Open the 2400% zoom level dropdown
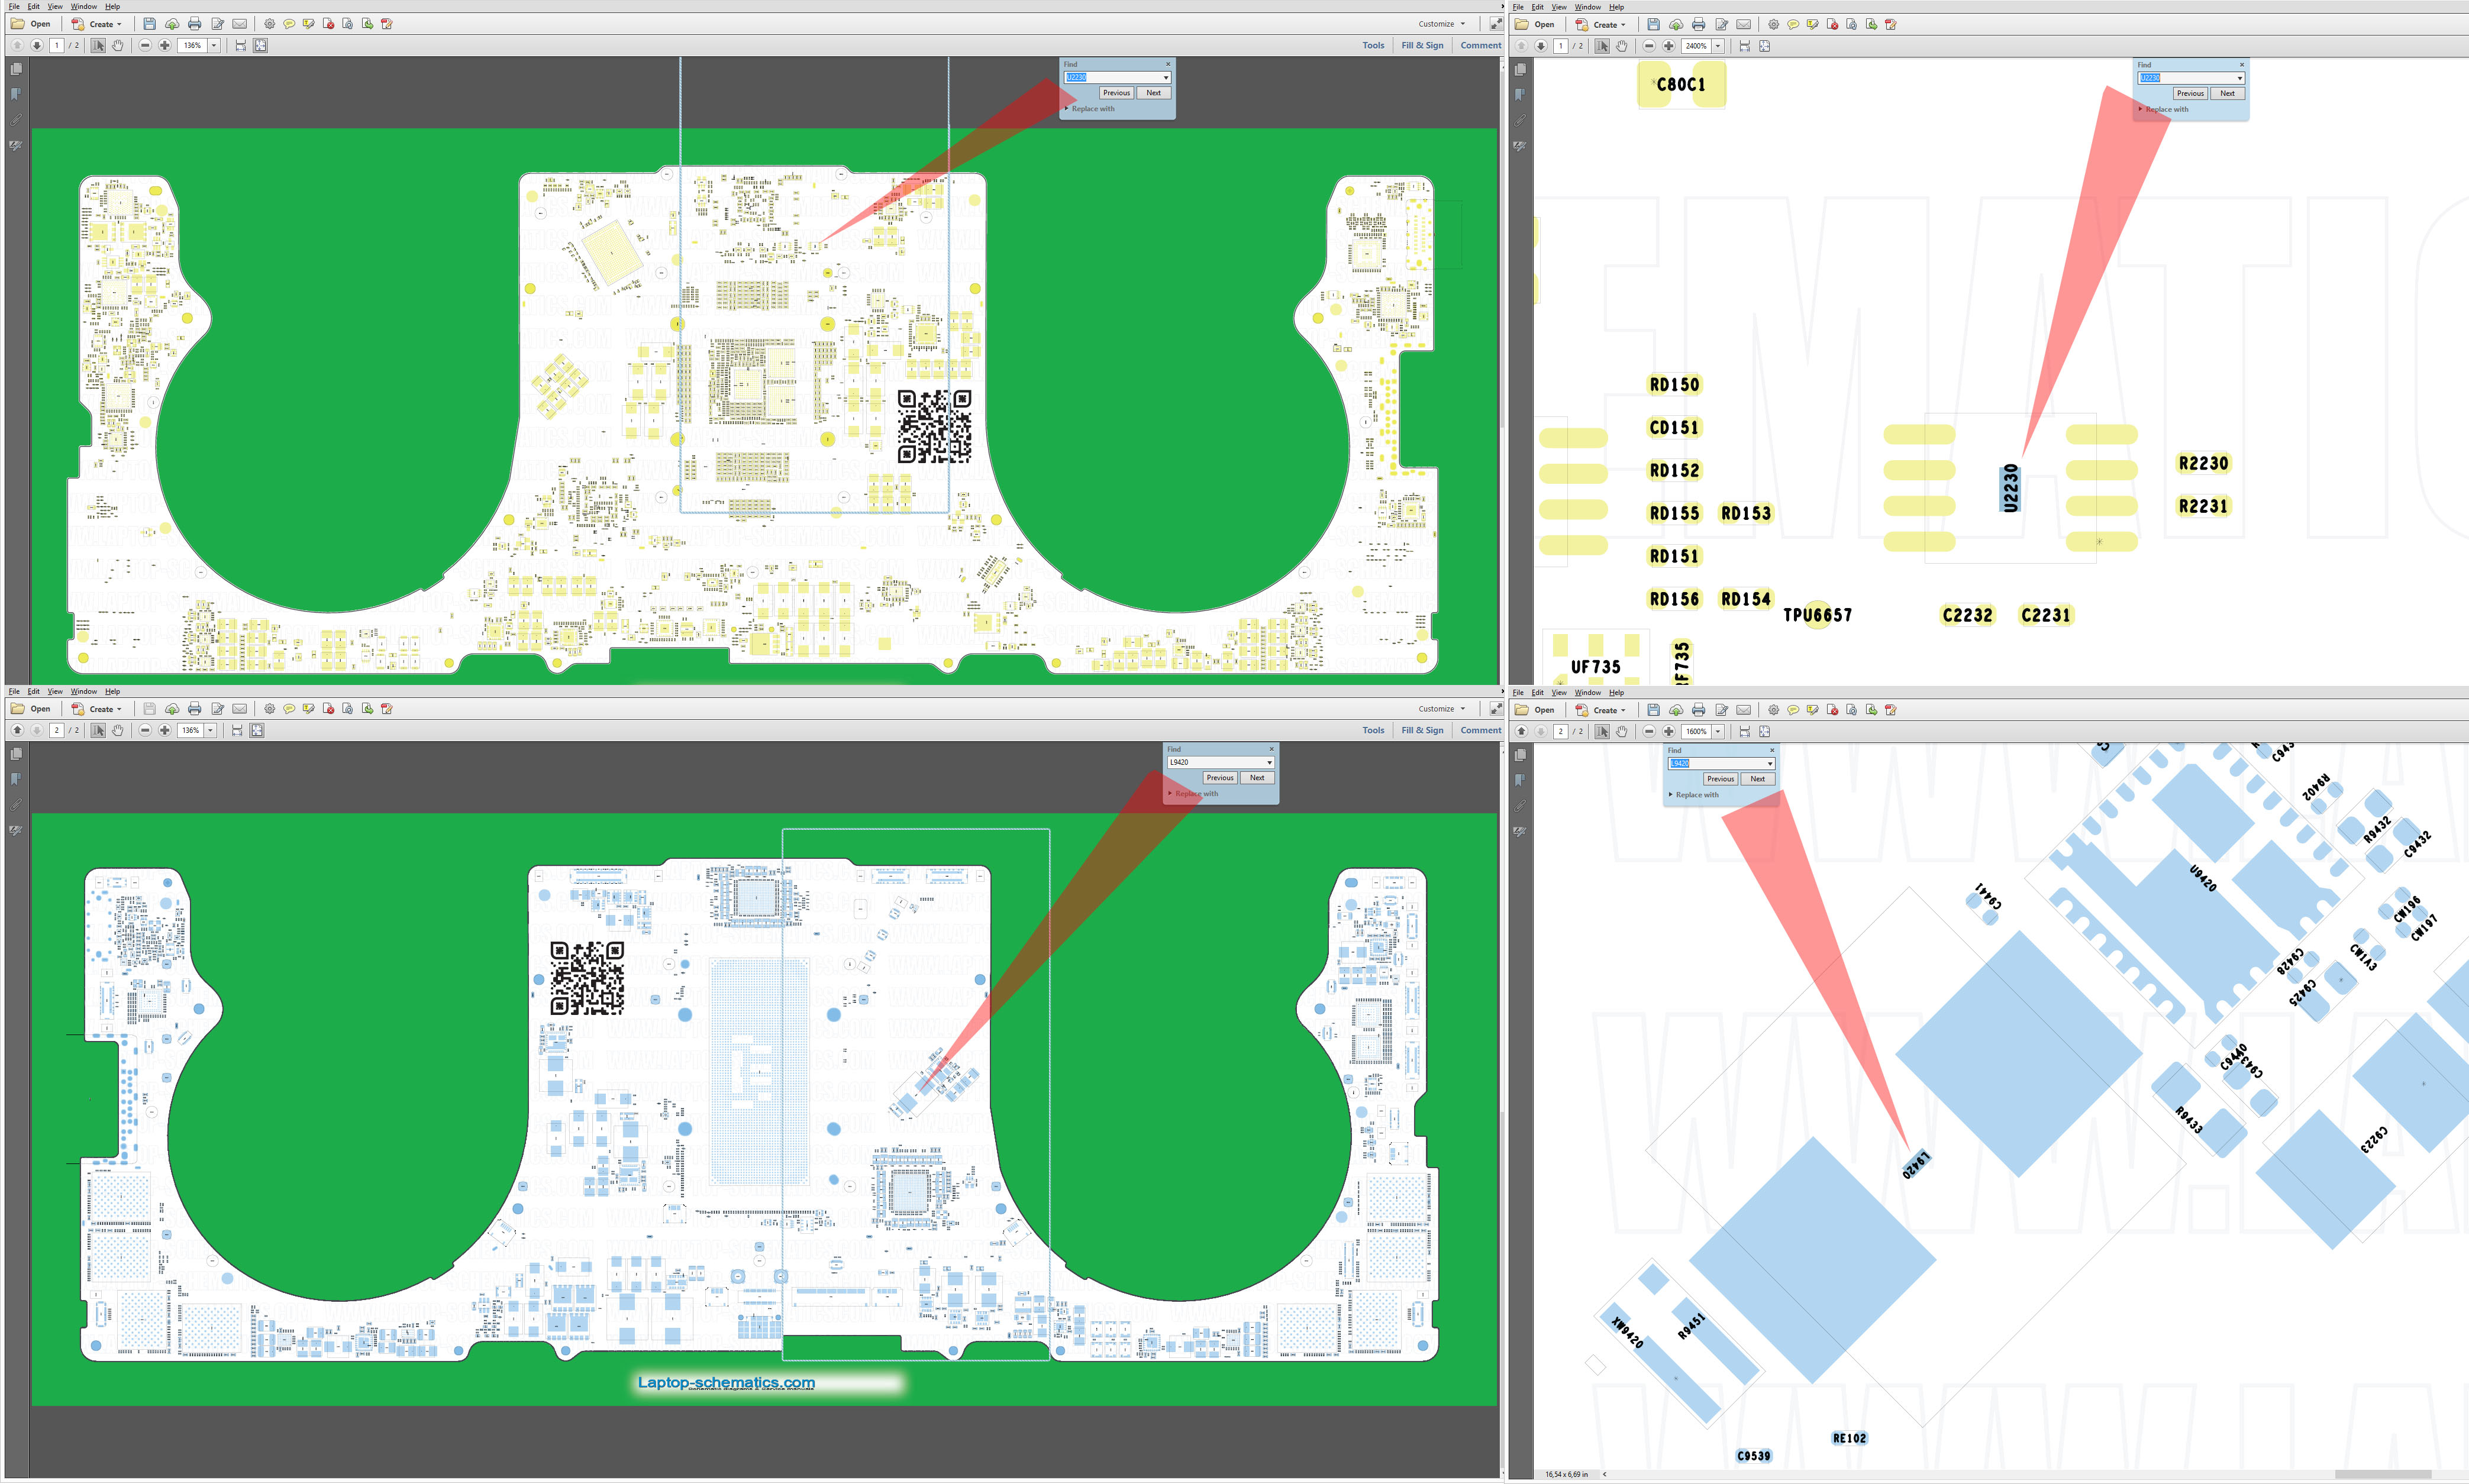The image size is (2469, 1484). click(x=1718, y=46)
